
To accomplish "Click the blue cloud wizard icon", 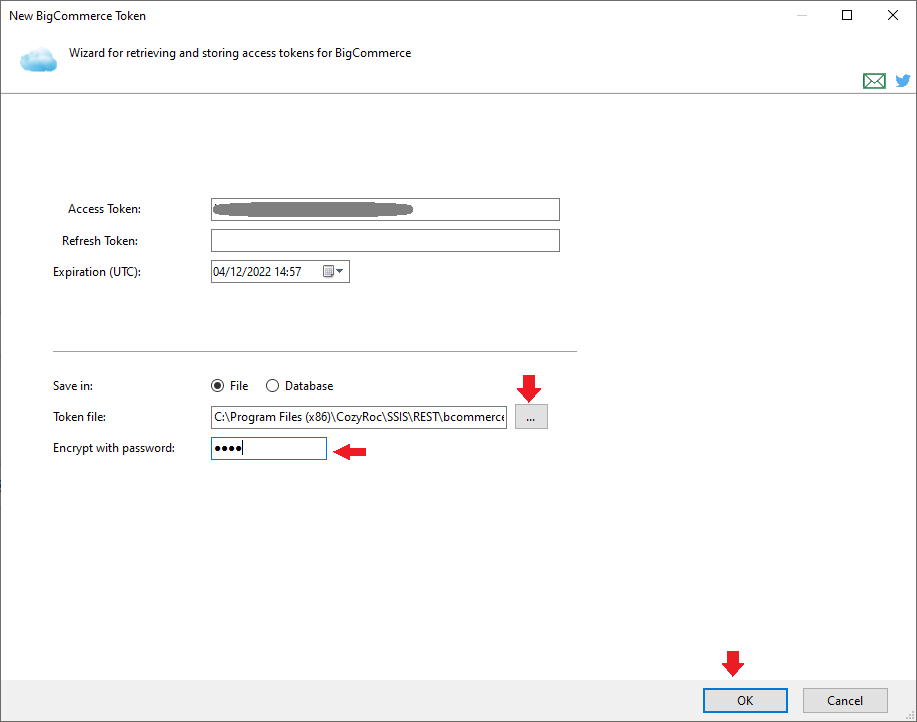I will tap(39, 60).
